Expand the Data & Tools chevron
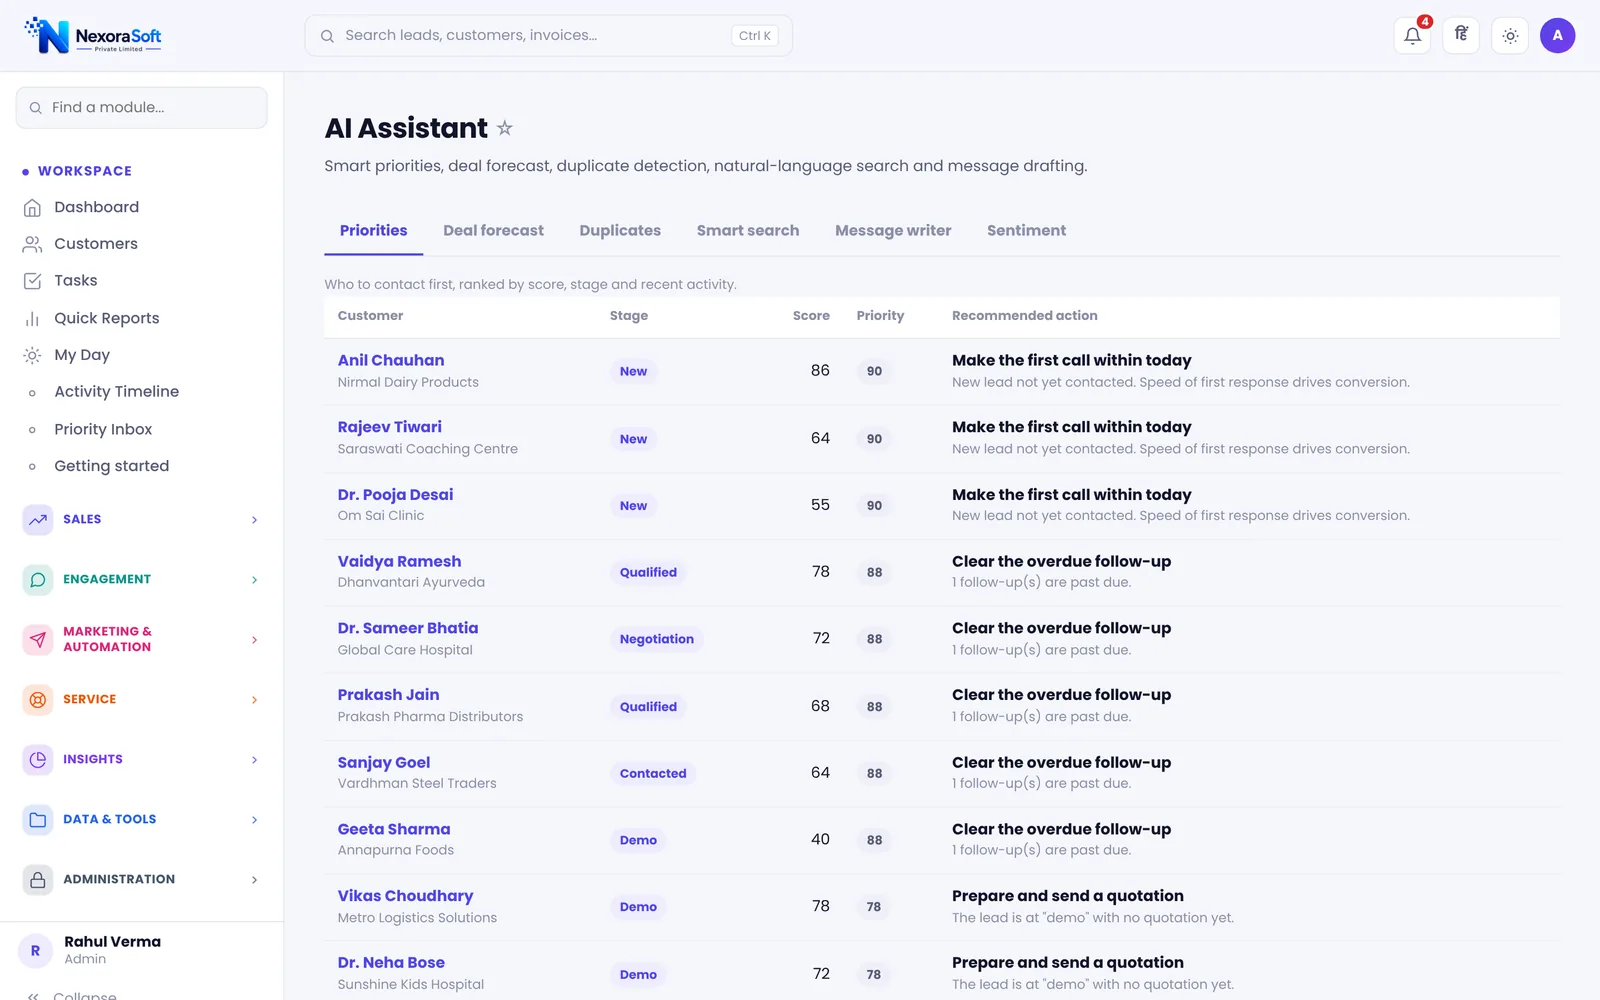Viewport: 1600px width, 1000px height. (254, 820)
